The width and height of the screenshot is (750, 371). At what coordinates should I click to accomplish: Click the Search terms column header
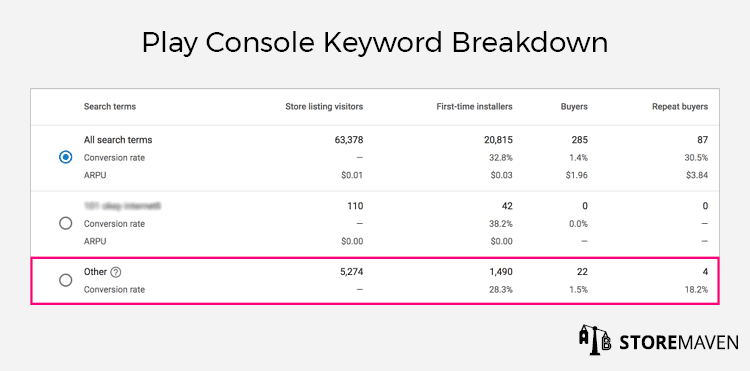(x=110, y=107)
